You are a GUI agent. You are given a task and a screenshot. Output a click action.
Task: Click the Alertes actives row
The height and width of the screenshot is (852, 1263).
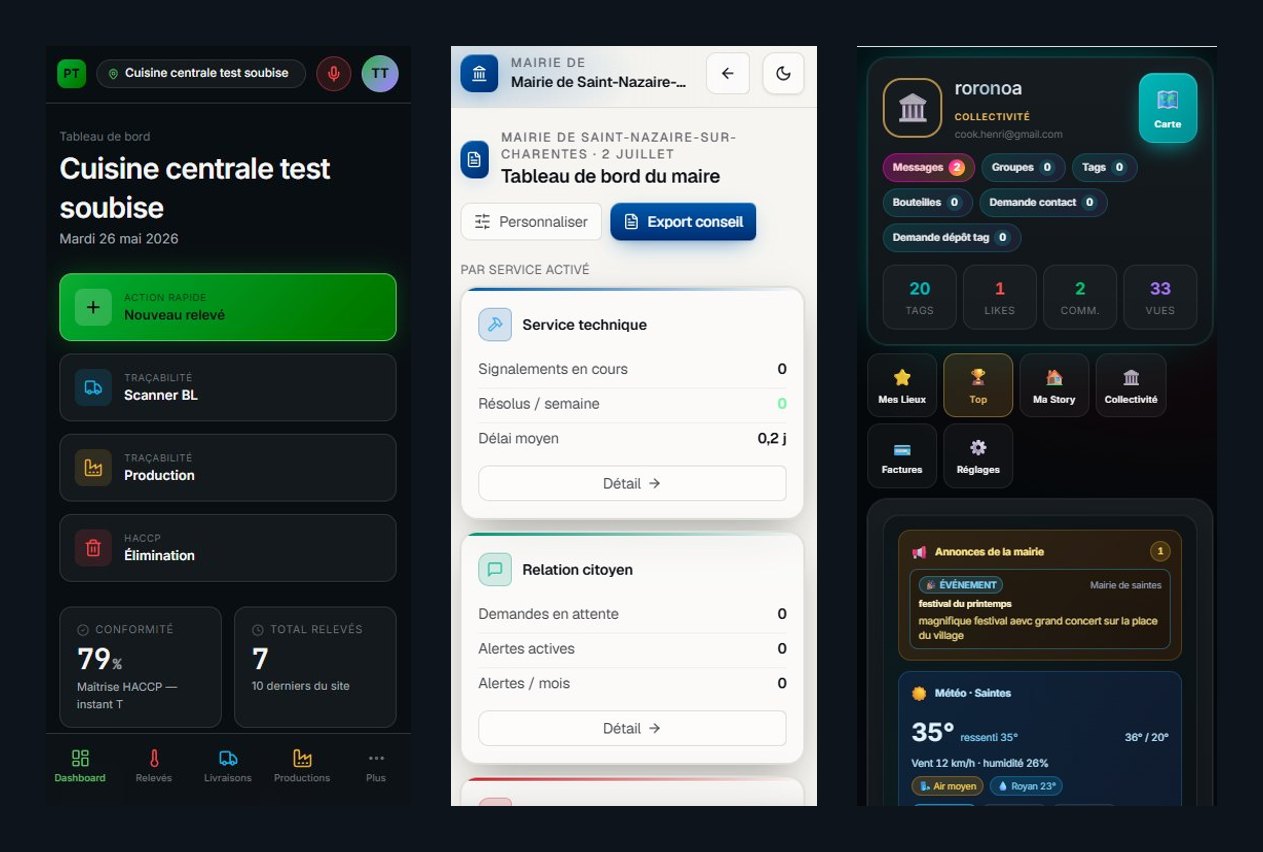(x=632, y=649)
